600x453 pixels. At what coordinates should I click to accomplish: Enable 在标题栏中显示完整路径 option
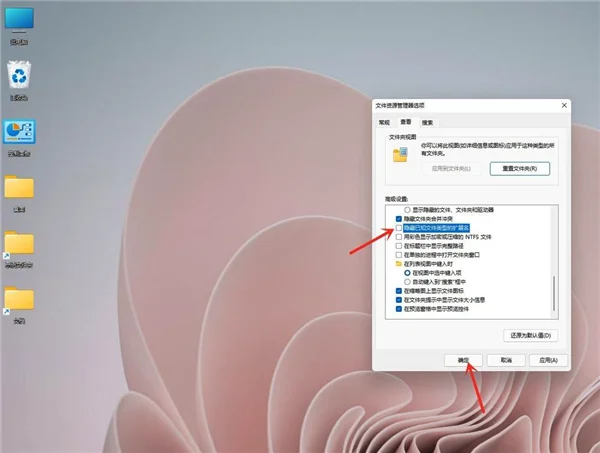tap(399, 245)
